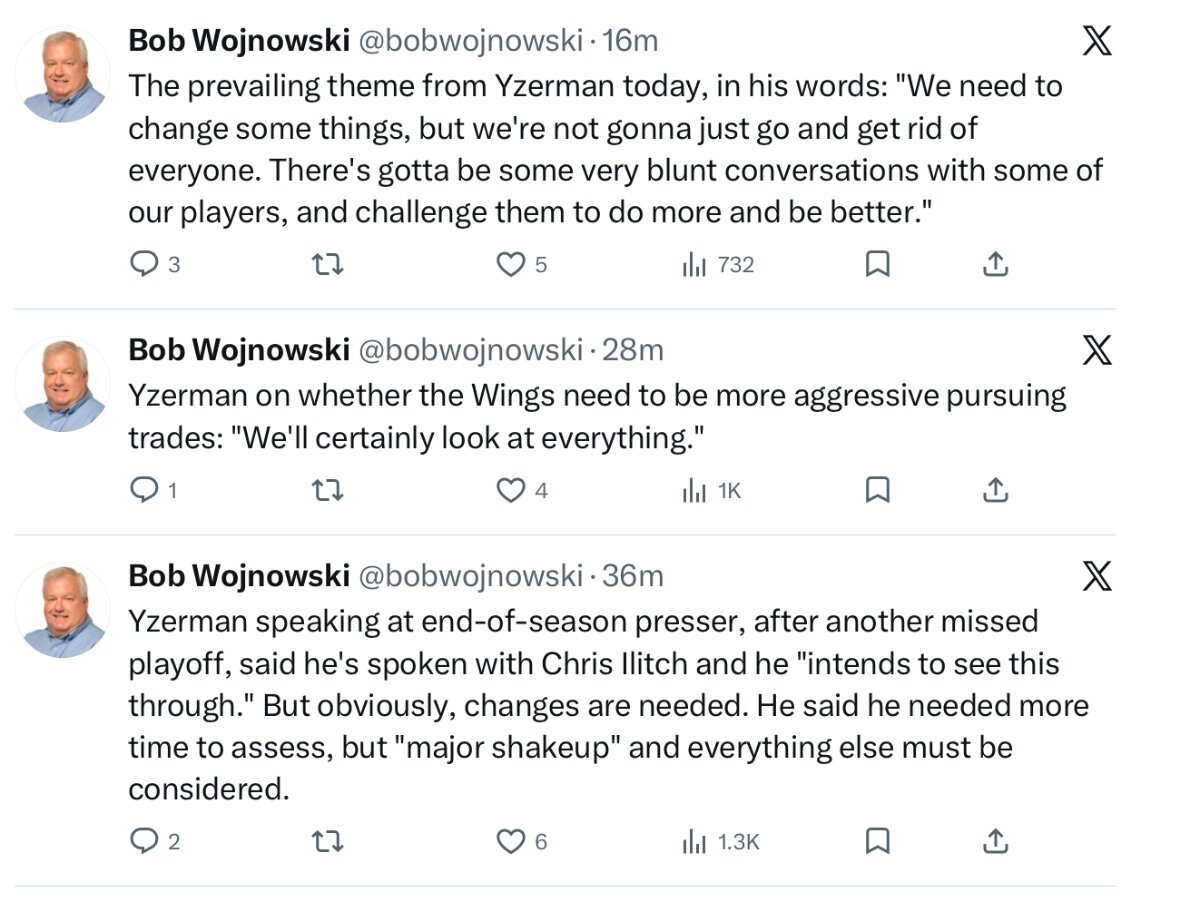The height and width of the screenshot is (902, 1200).
Task: Click Bob Wojnowski avatar on 28m tweet
Action: [64, 385]
